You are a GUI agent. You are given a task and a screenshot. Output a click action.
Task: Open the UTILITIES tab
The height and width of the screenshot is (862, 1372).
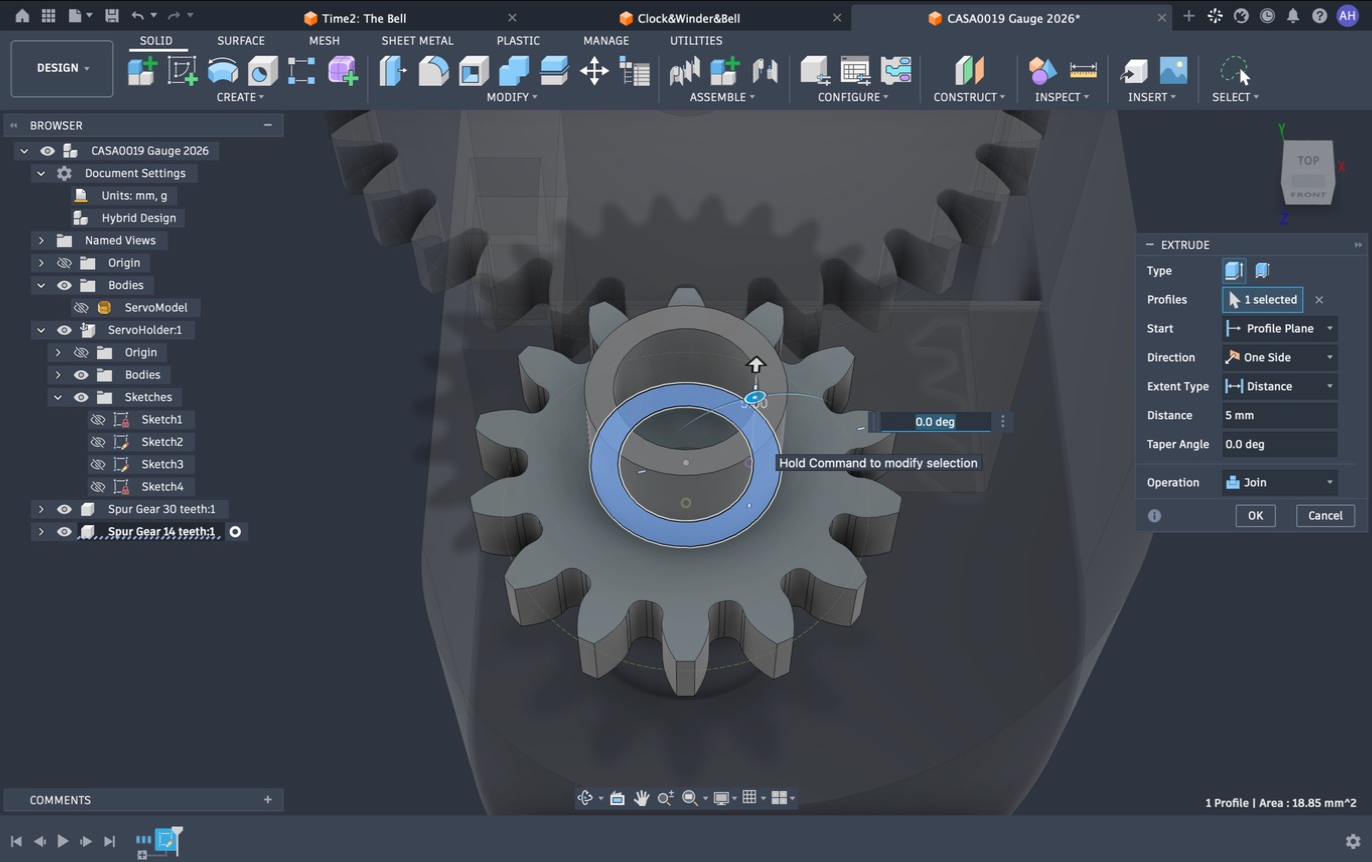696,40
